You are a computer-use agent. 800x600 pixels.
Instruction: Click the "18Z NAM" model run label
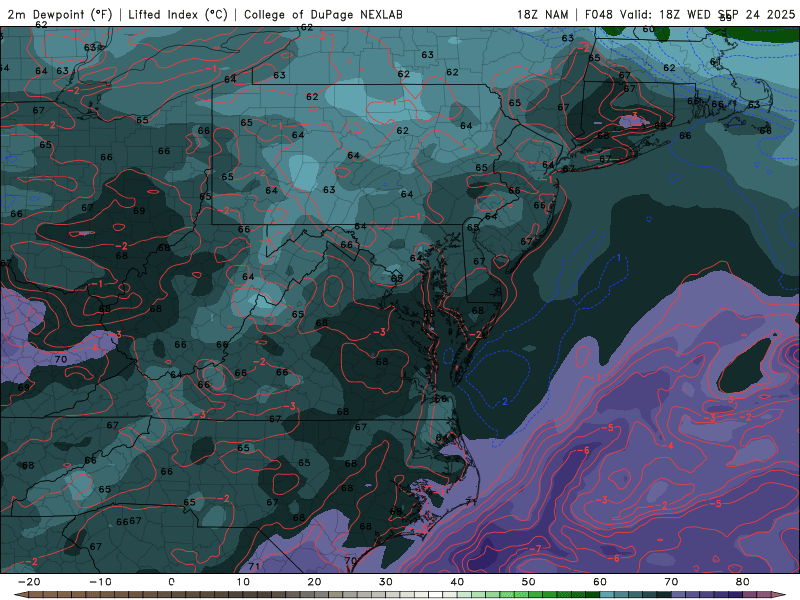[x=542, y=15]
